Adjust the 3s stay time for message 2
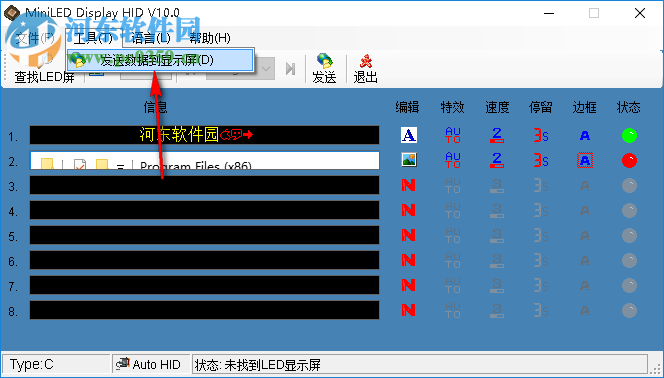This screenshot has width=664, height=378. [541, 160]
